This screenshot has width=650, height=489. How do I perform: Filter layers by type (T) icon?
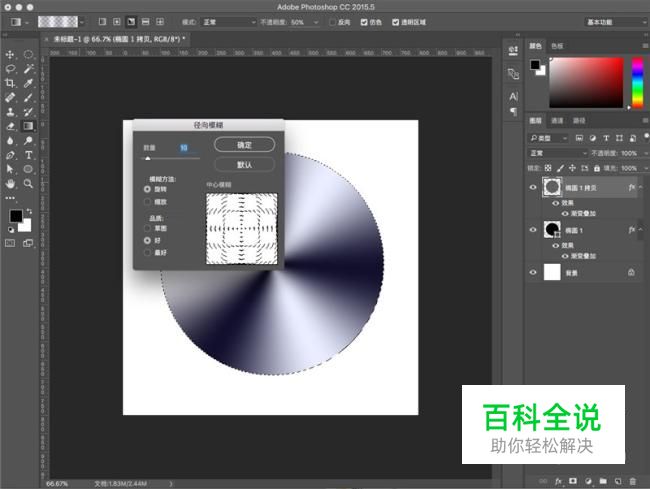pos(606,138)
